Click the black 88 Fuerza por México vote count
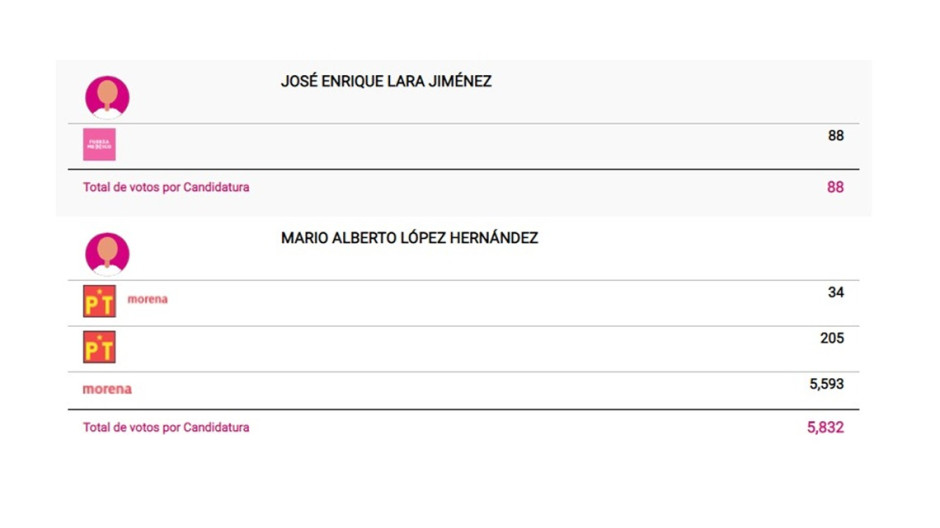940x528 pixels. (x=835, y=136)
